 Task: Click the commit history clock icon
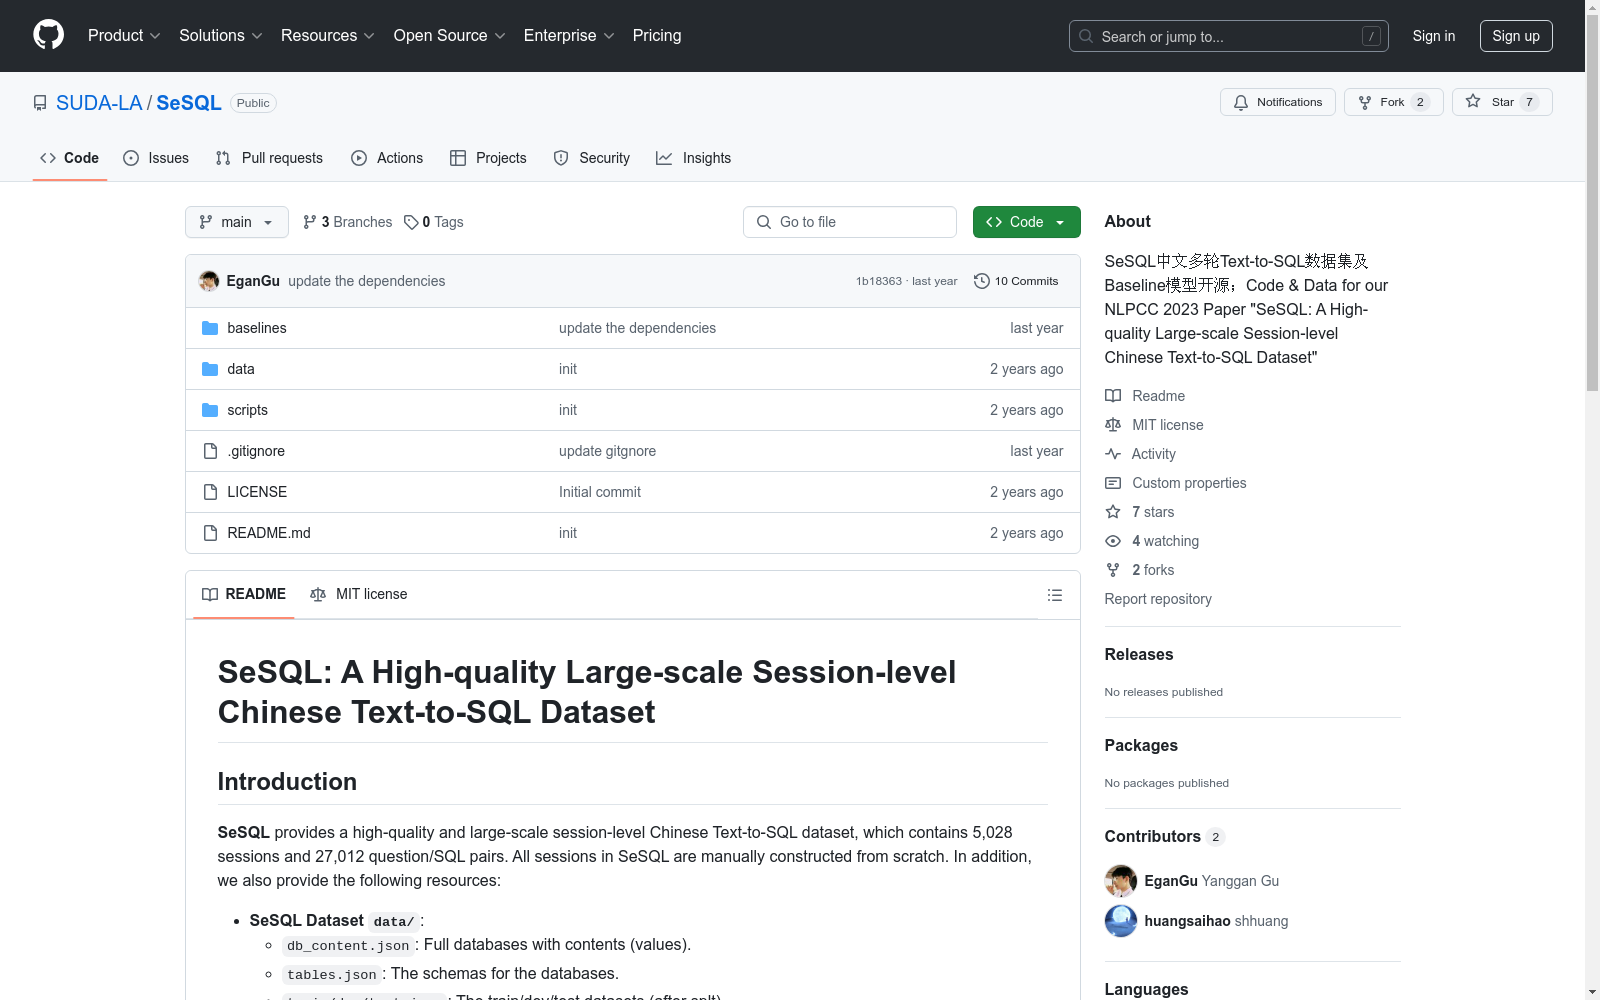(982, 281)
